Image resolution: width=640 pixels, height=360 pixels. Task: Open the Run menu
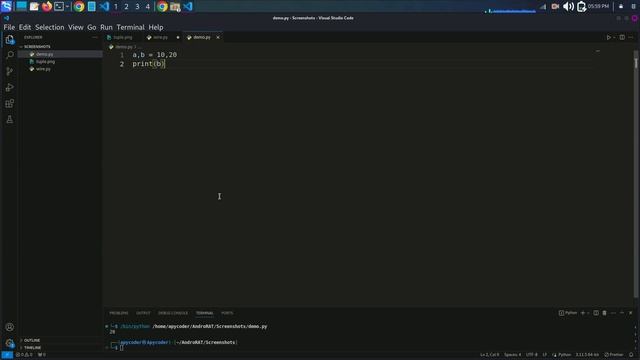pos(106,27)
